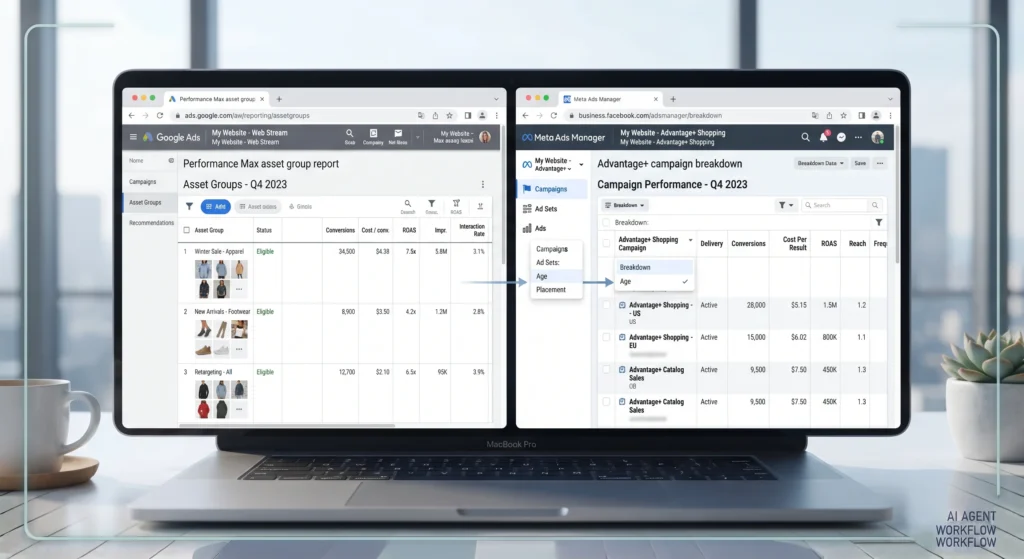
Task: Click the Asset chip next to Add button
Action: [x=258, y=206]
